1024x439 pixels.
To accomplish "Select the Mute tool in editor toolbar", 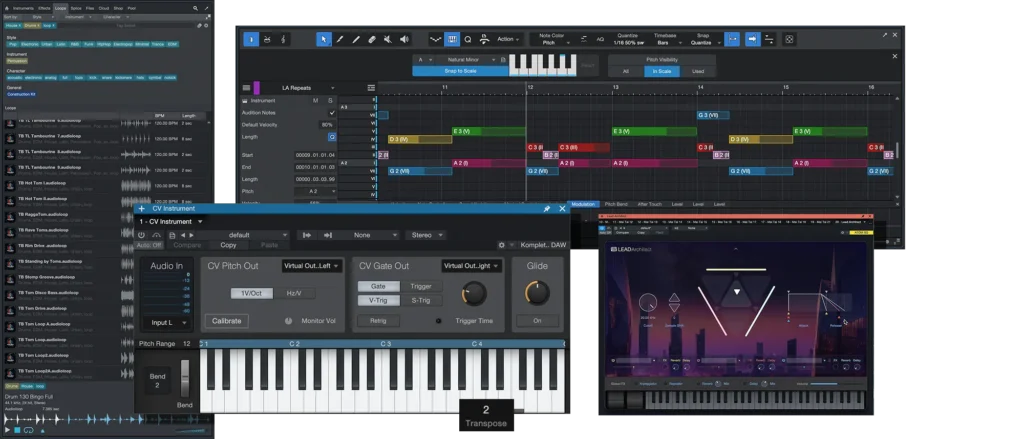I will [388, 39].
